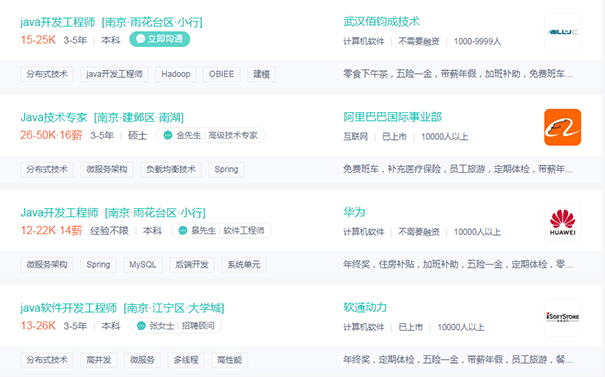Click chat bubble icon beside 张女士
This screenshot has width=605, height=377.
[141, 326]
